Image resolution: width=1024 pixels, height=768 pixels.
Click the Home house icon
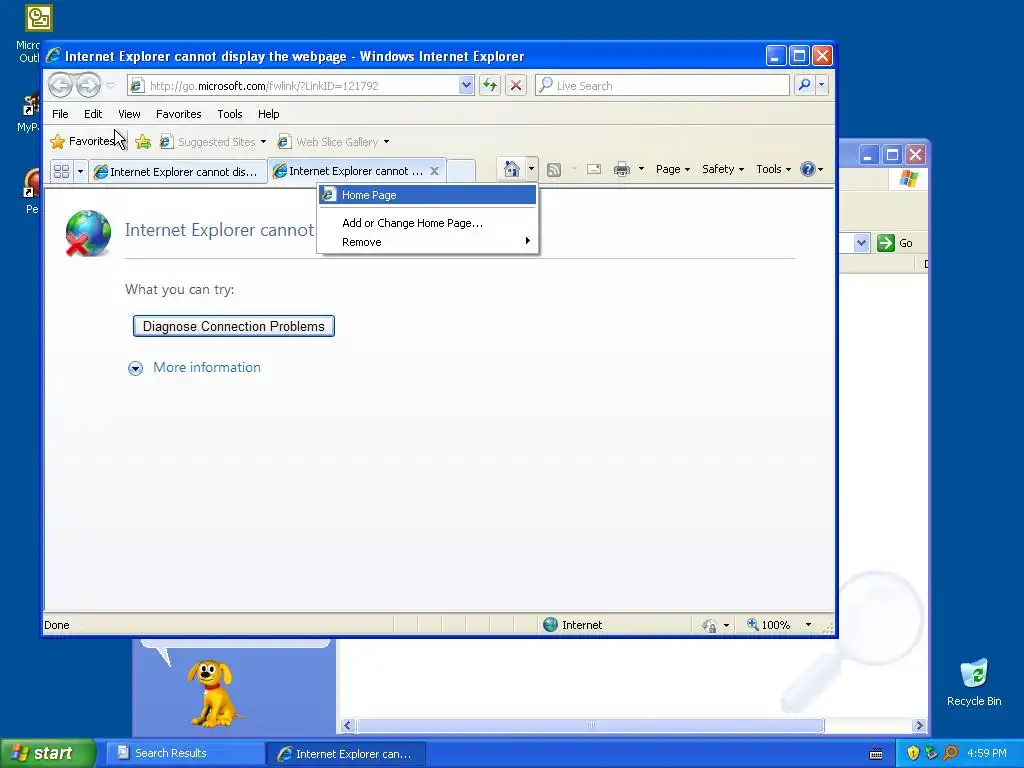pyautogui.click(x=511, y=170)
